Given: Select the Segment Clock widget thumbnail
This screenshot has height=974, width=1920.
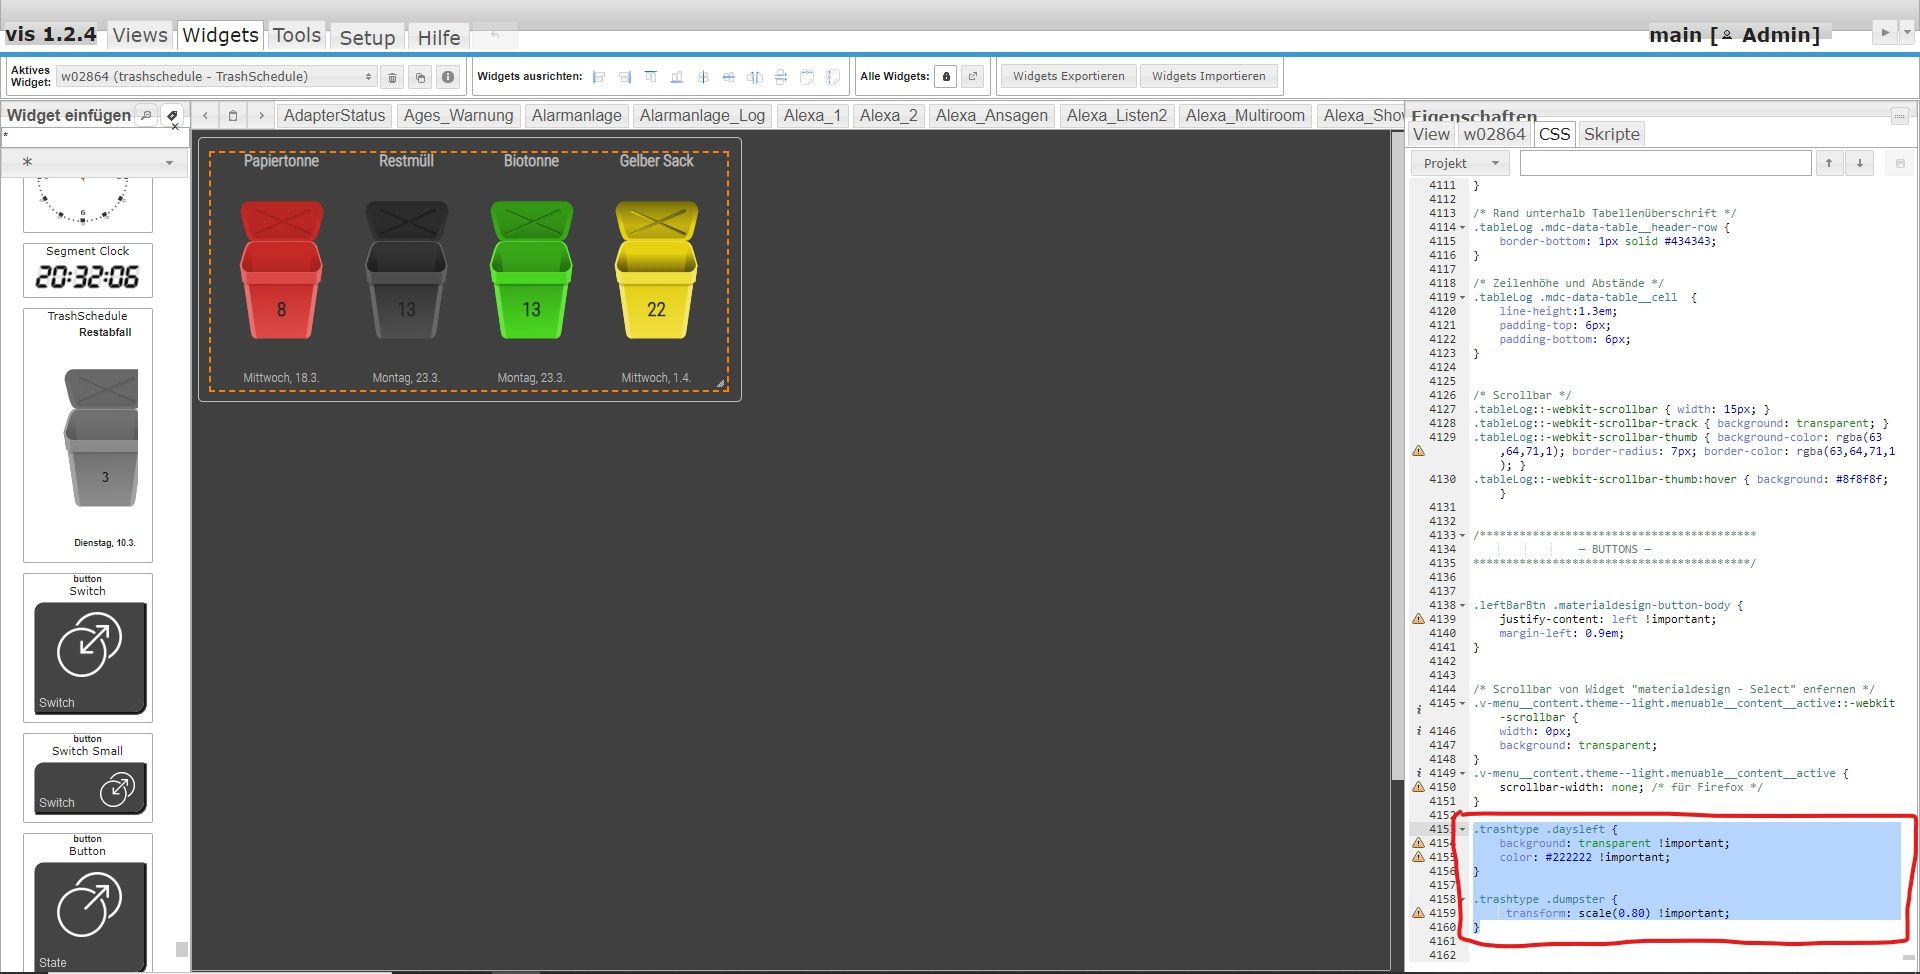Looking at the screenshot, I should (x=88, y=270).
